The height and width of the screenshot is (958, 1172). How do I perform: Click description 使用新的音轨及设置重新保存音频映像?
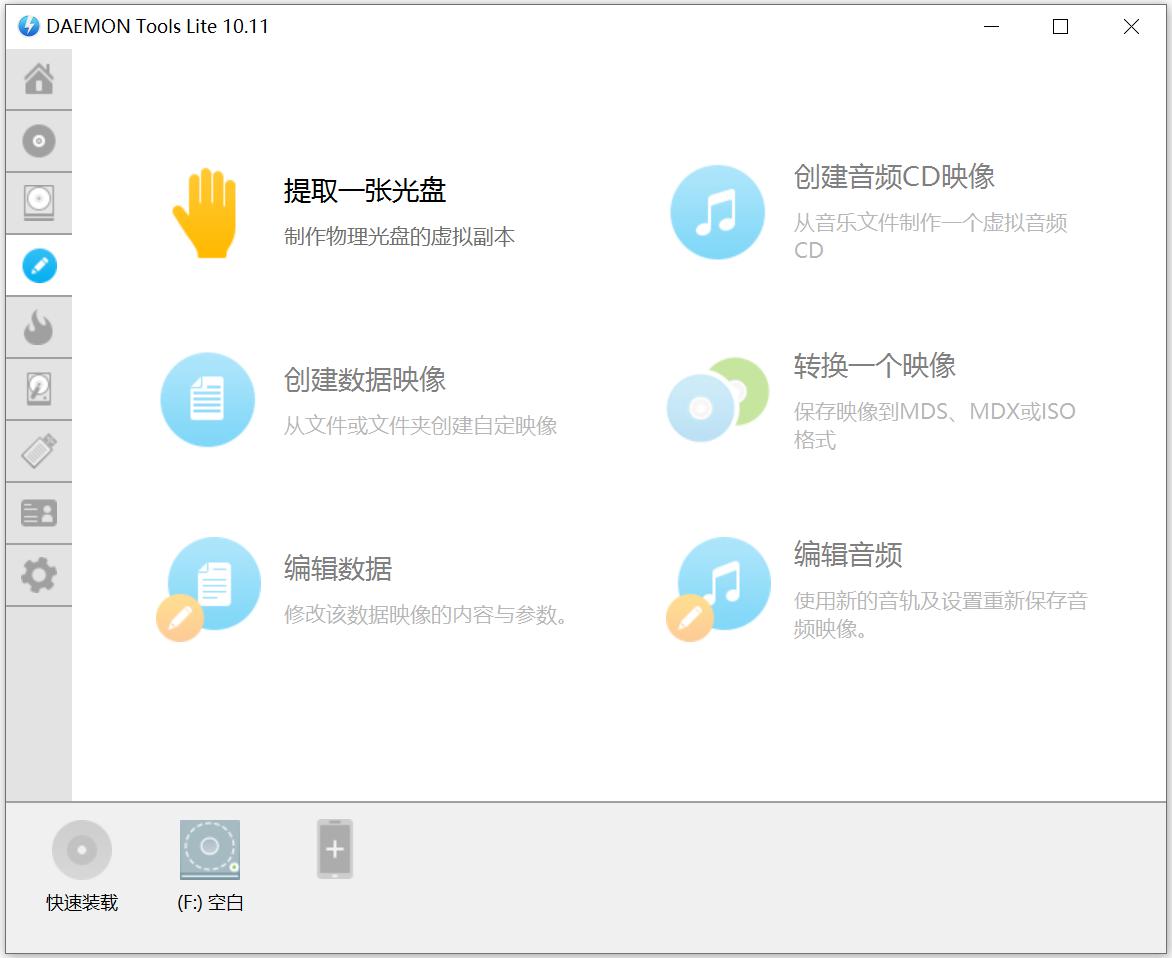click(x=940, y=614)
